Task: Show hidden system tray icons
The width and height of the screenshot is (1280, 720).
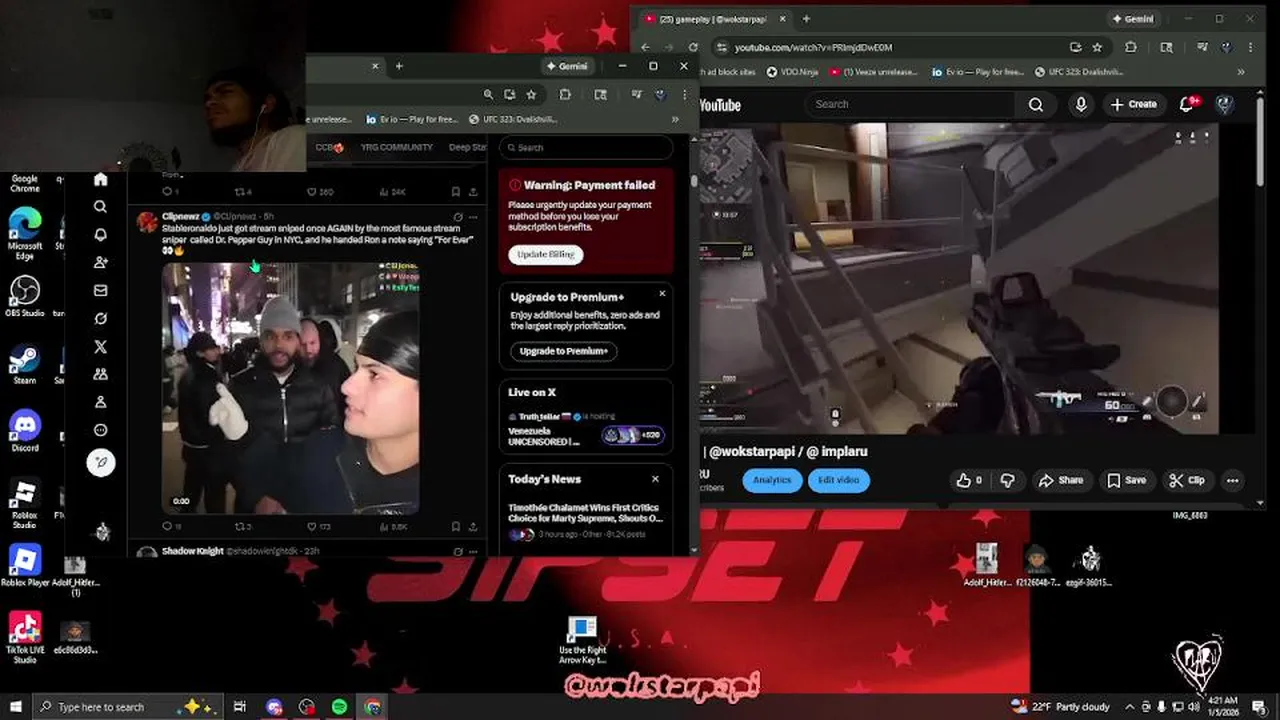Action: [1130, 707]
